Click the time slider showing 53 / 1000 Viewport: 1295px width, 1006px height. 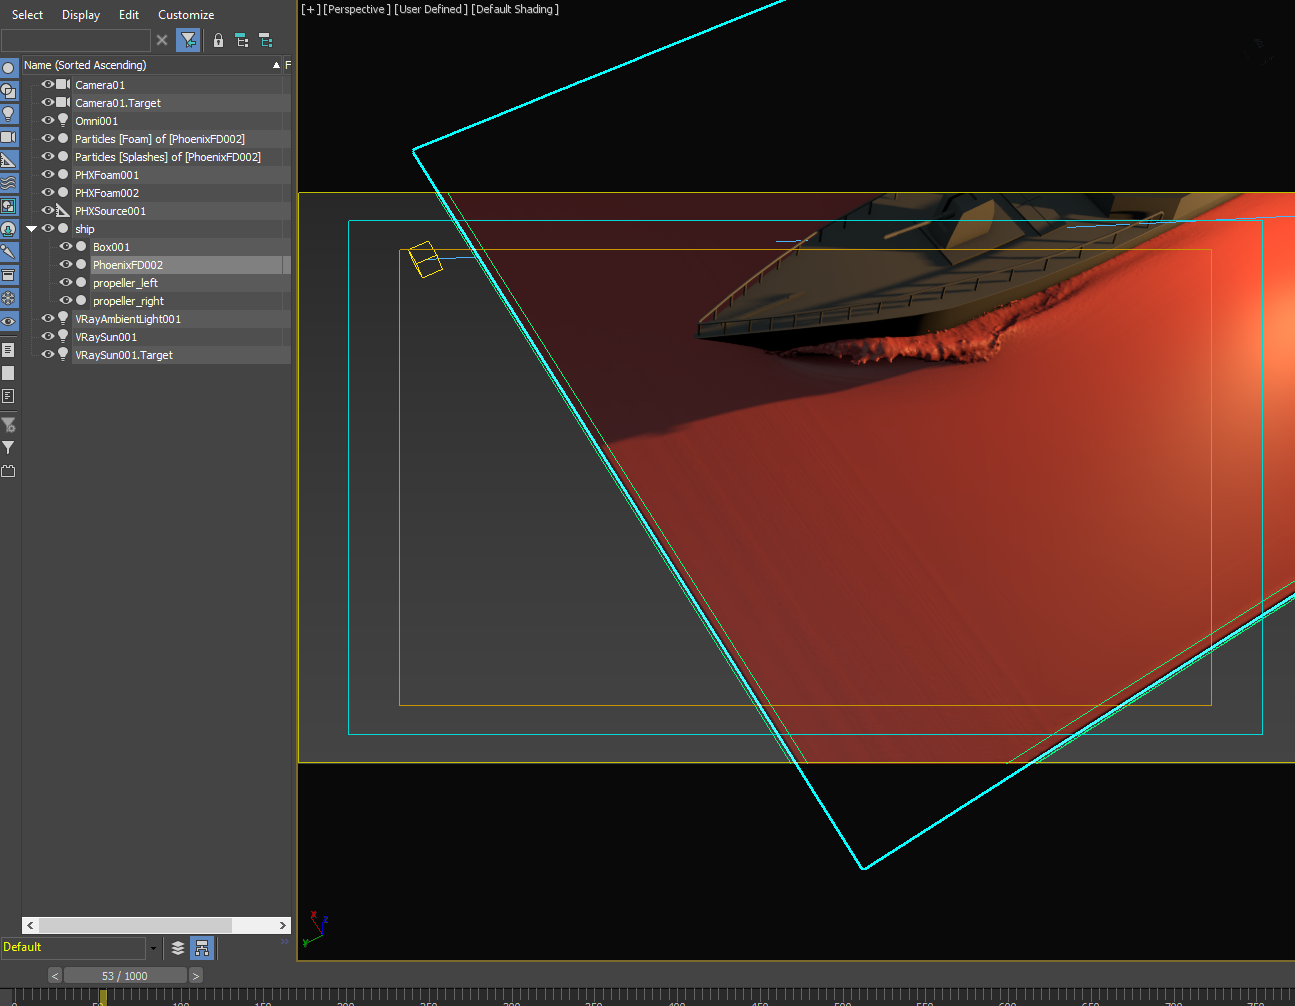tap(125, 976)
